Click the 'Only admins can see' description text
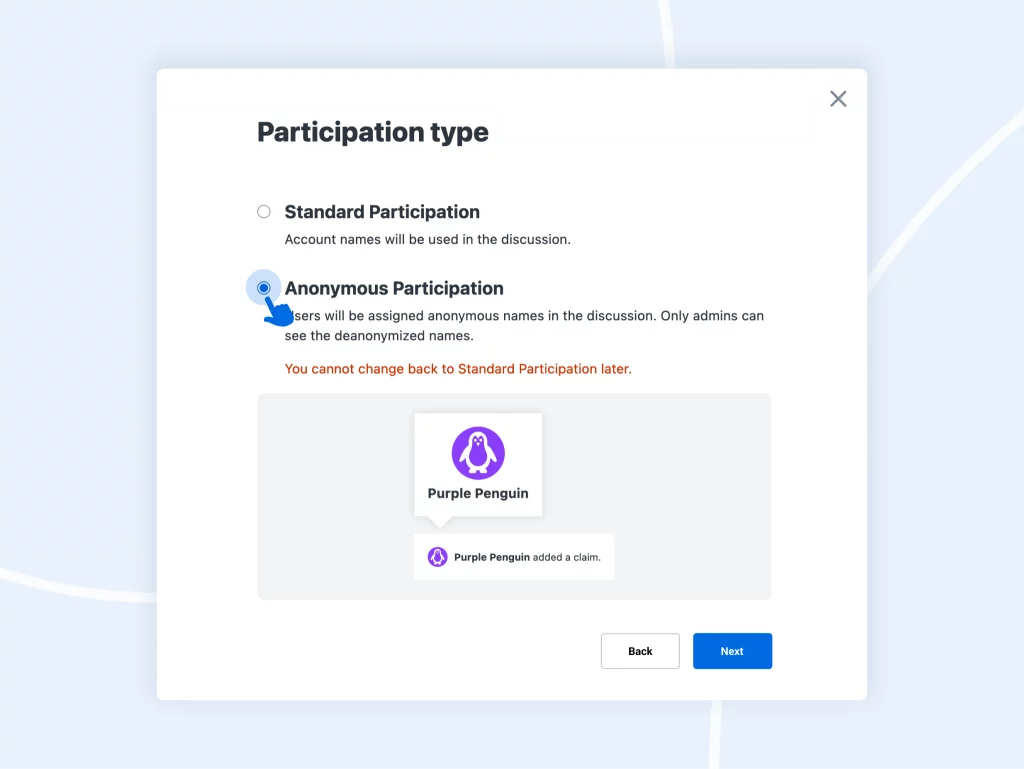 (x=524, y=326)
